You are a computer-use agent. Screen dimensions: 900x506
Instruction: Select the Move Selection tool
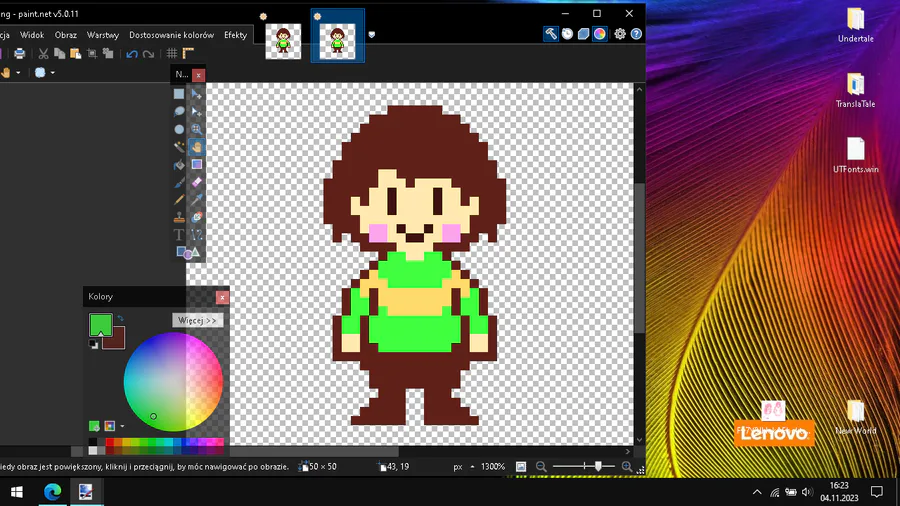point(197,112)
